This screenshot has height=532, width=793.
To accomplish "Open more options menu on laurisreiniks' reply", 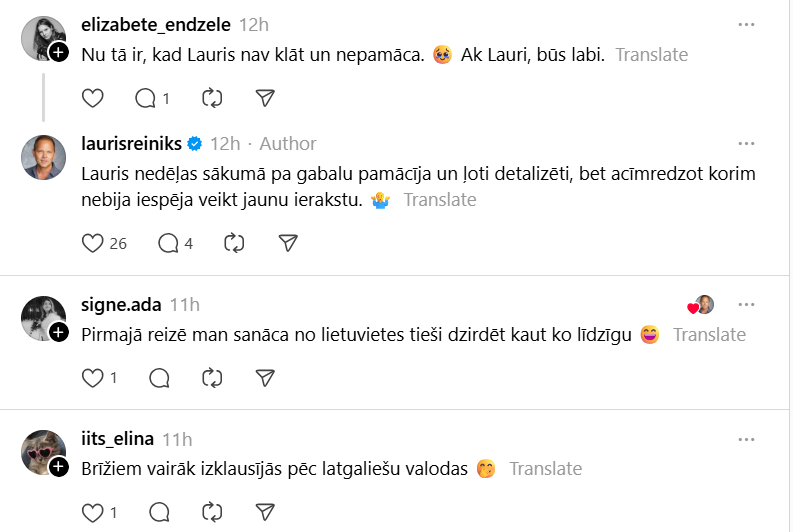I will 746,143.
